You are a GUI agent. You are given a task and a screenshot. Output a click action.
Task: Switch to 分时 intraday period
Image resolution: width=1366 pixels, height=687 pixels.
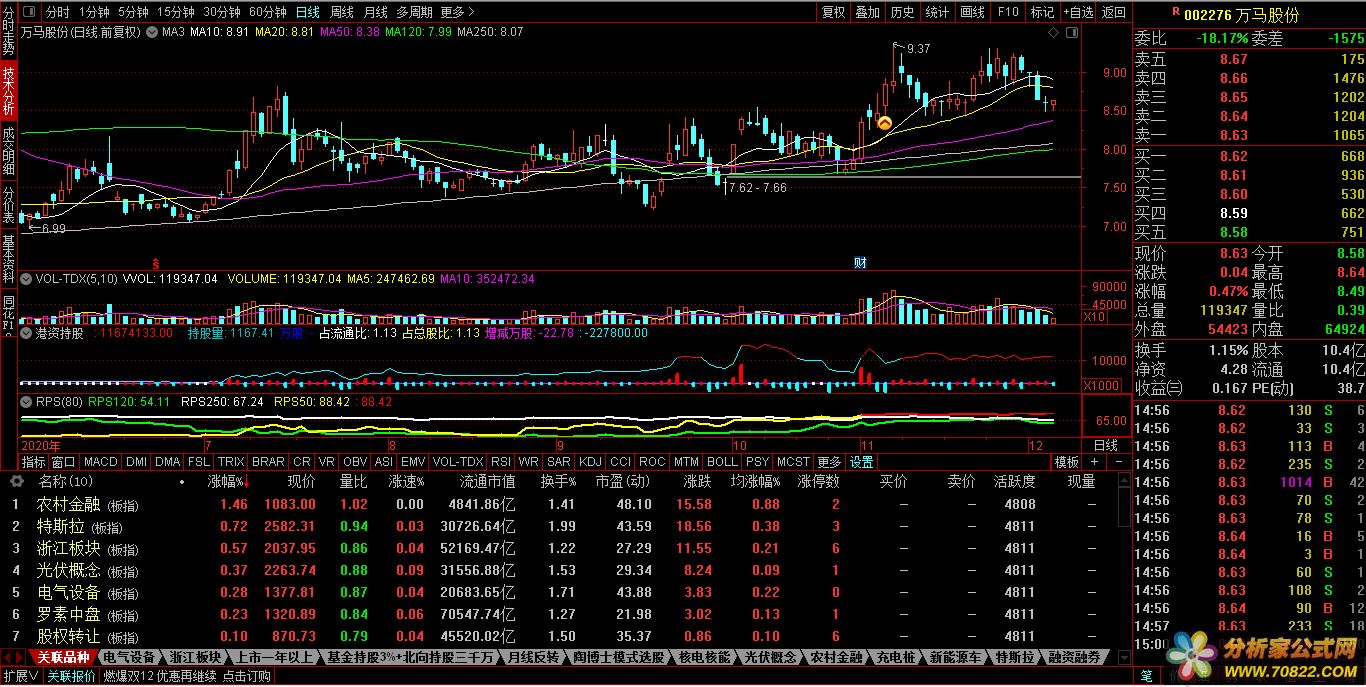[x=58, y=12]
